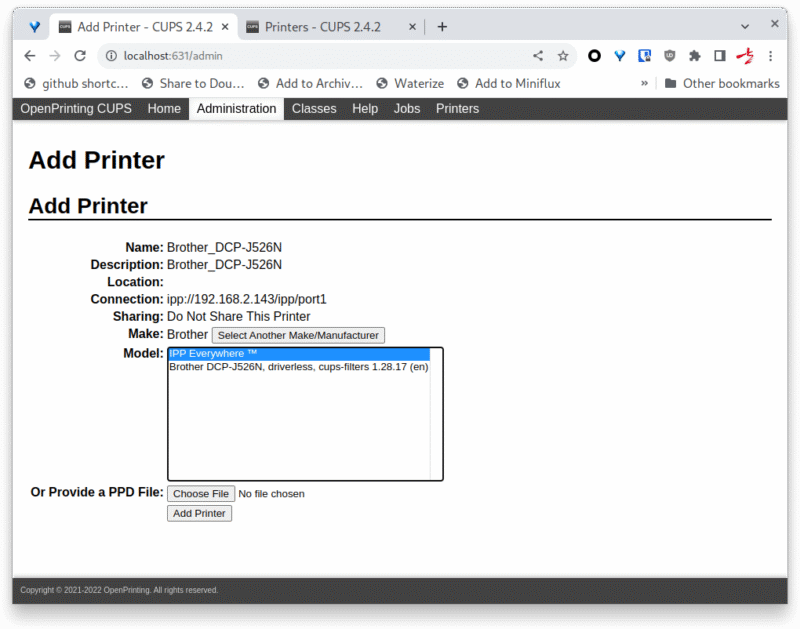800x629 pixels.
Task: Open a new browser tab
Action: (442, 27)
